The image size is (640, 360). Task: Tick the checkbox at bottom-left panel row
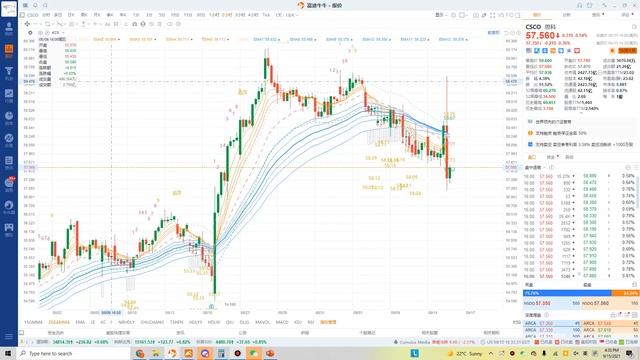[22, 333]
